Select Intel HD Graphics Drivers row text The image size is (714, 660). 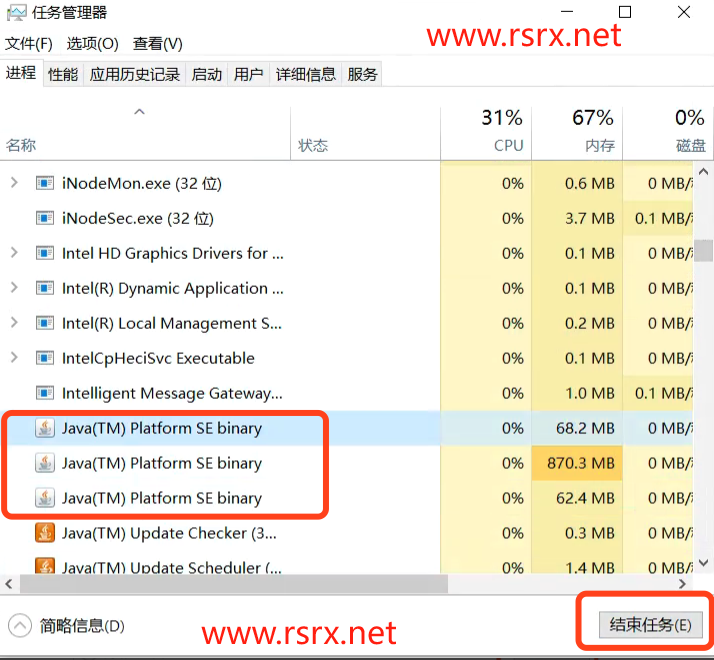(173, 254)
